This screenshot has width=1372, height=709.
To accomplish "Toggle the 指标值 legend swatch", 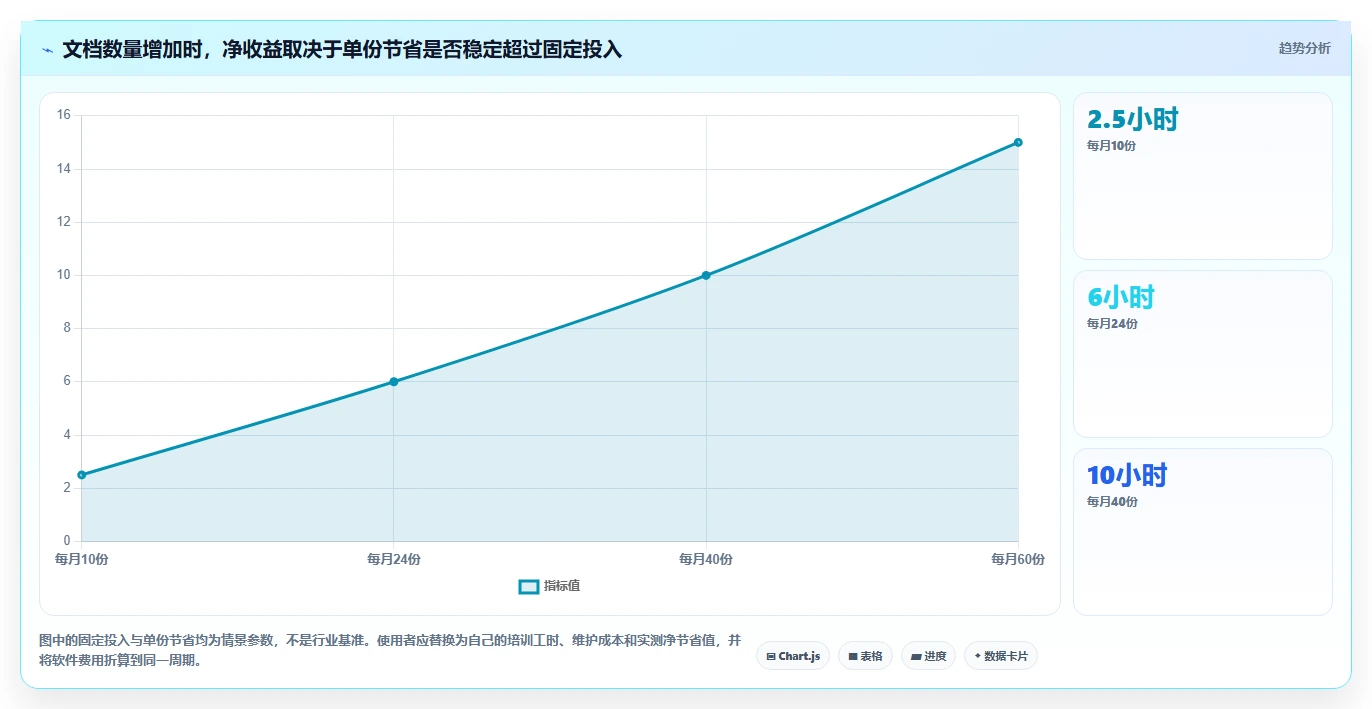I will (529, 586).
